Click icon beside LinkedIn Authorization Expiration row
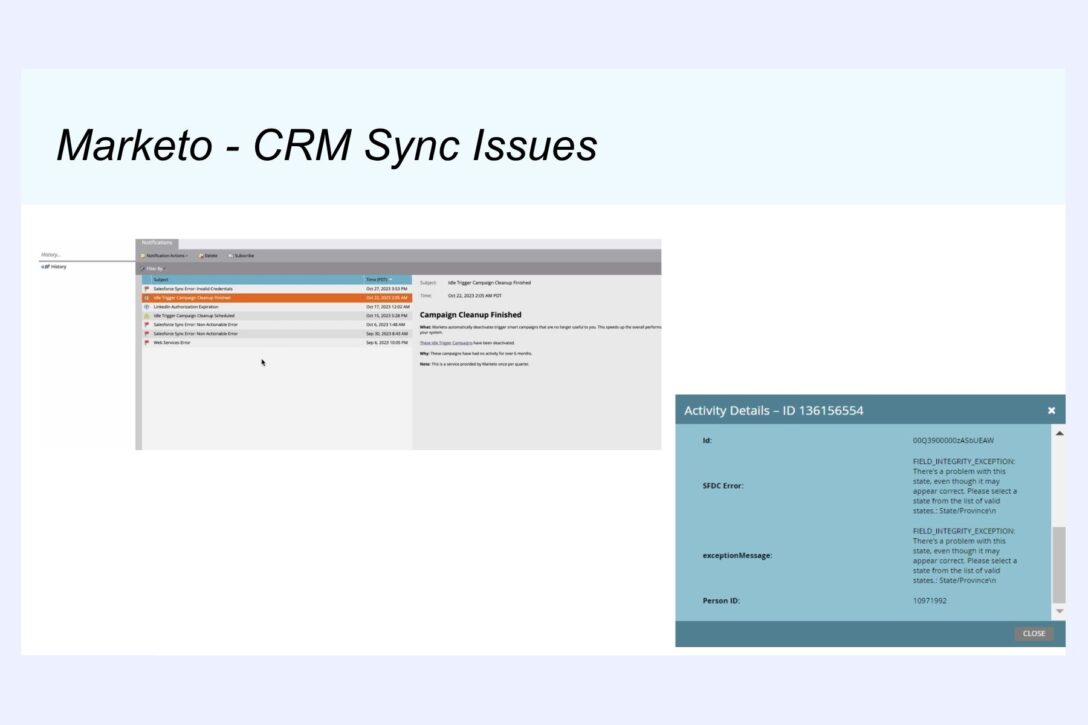 coord(146,307)
